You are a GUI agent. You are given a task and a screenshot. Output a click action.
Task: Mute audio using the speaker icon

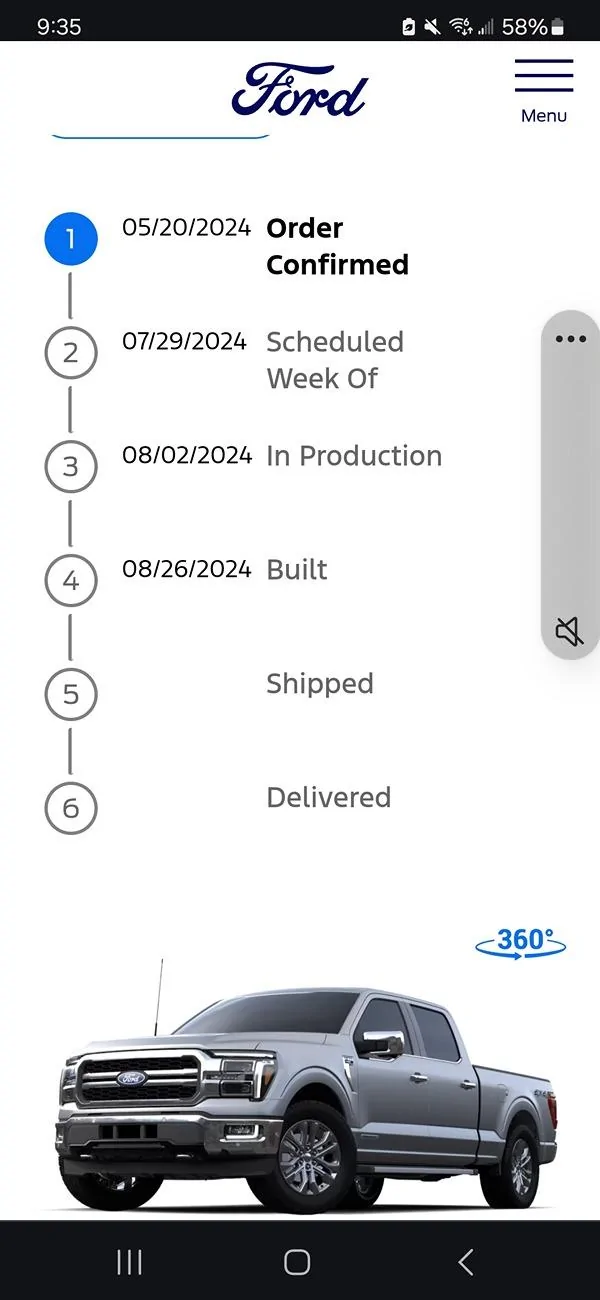pyautogui.click(x=570, y=630)
